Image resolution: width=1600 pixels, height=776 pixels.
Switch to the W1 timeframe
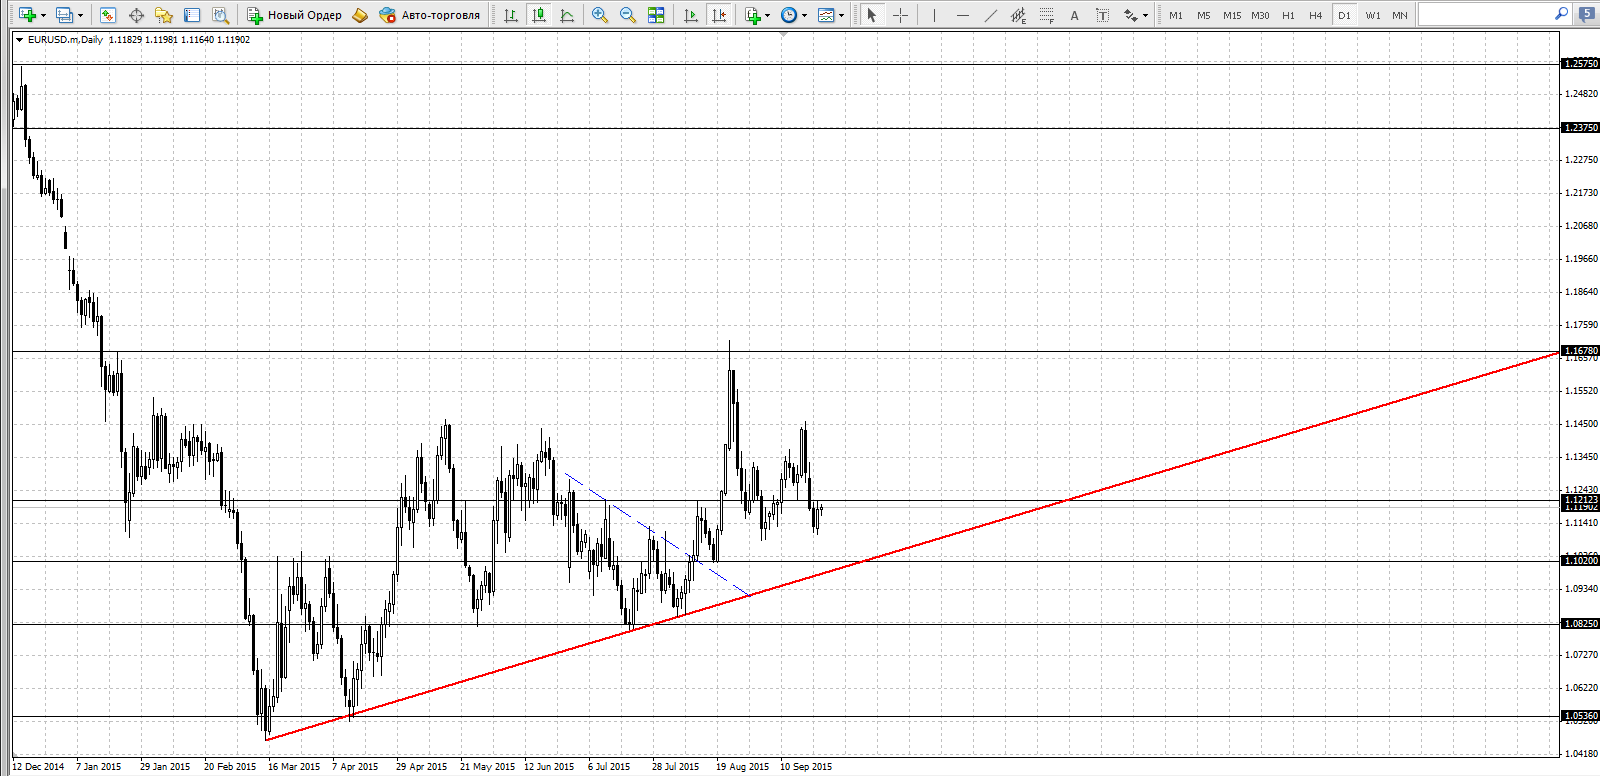(1372, 15)
